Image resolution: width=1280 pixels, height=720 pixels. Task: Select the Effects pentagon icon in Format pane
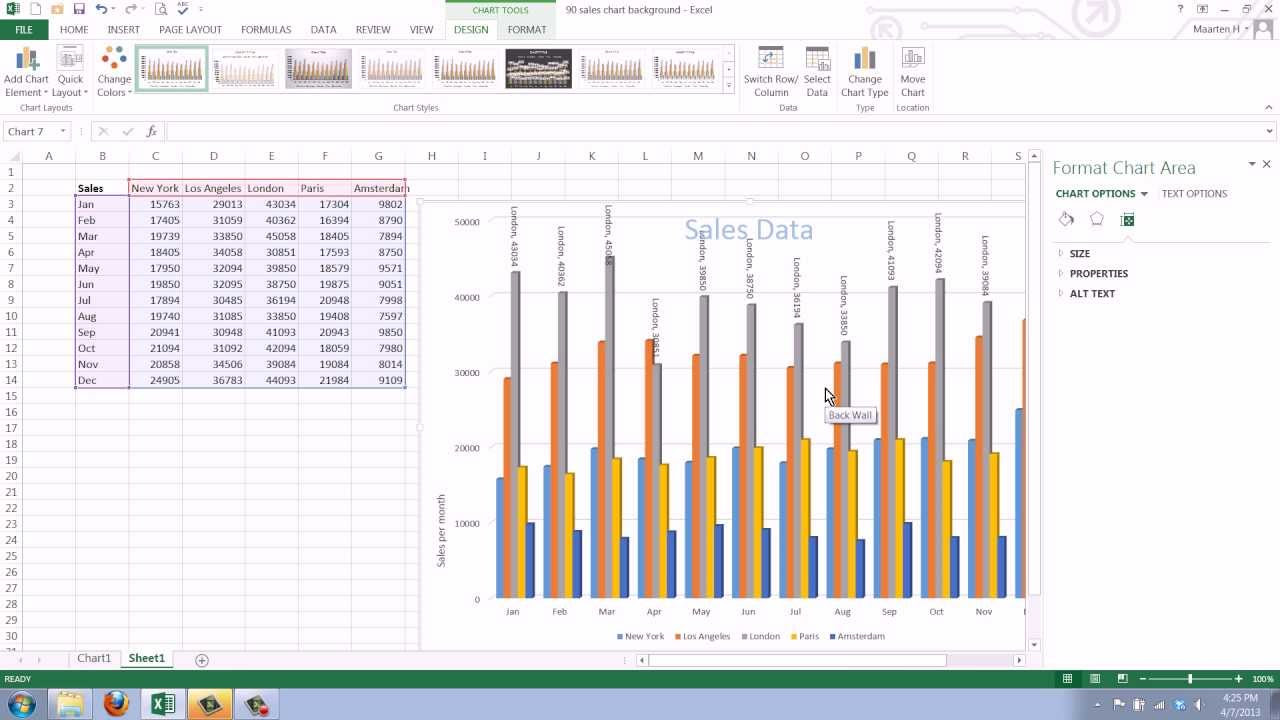[1096, 218]
